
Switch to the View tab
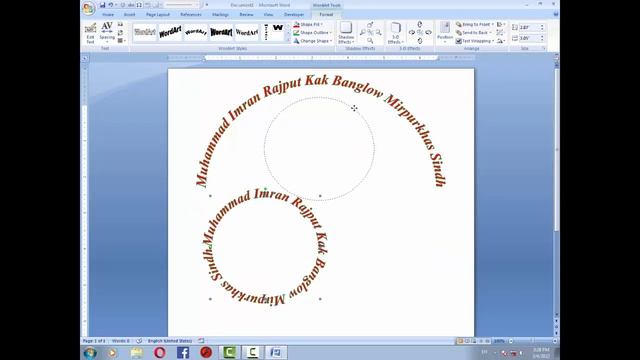point(268,15)
